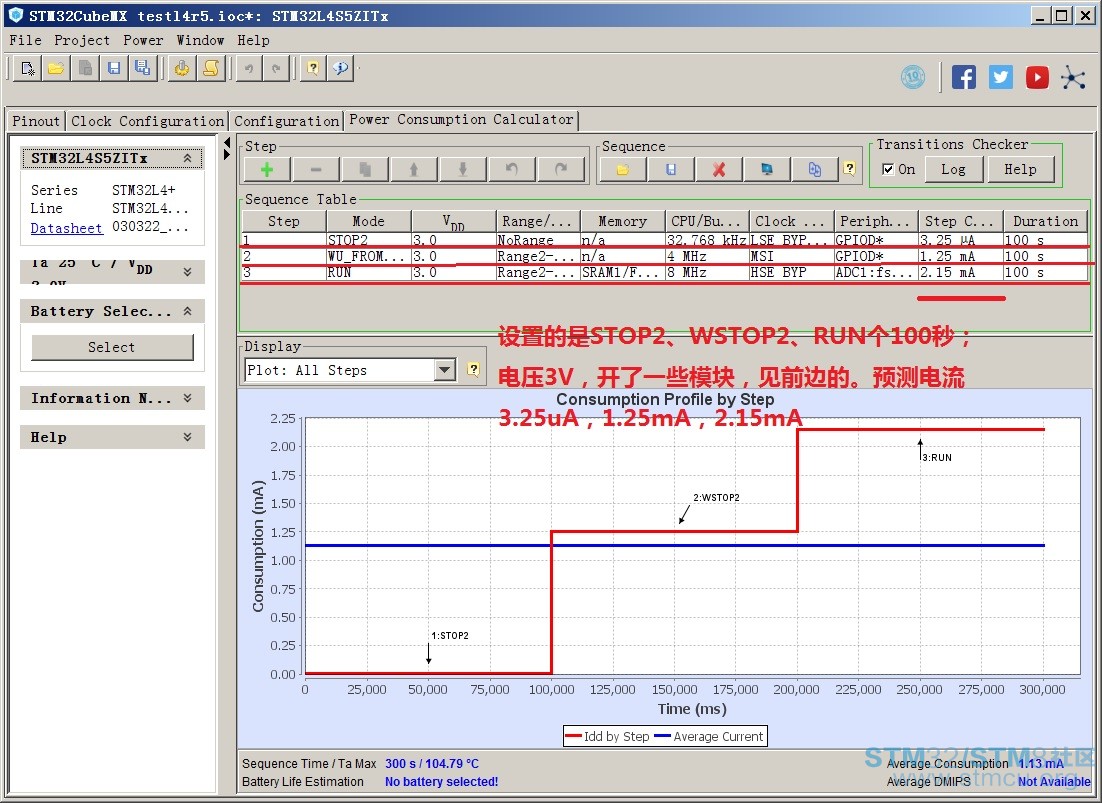Open the Help question-mark icon in main toolbar
The width and height of the screenshot is (1102, 803).
(313, 68)
